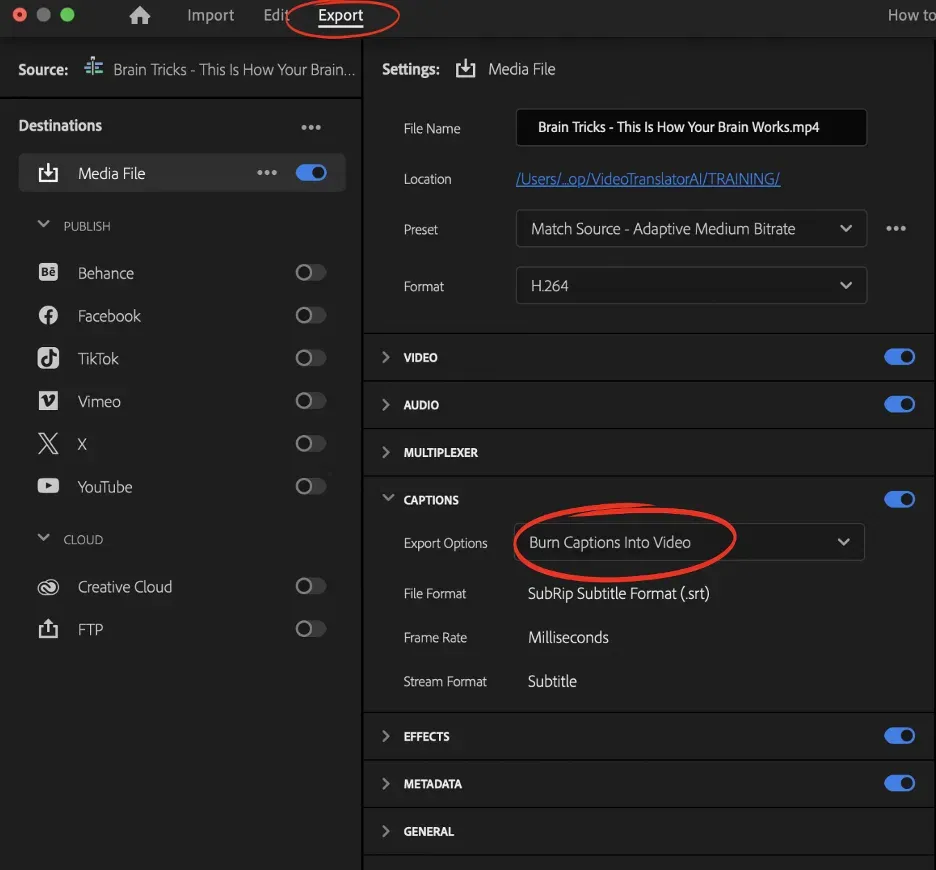Disable the Media File destination toggle

tap(311, 173)
